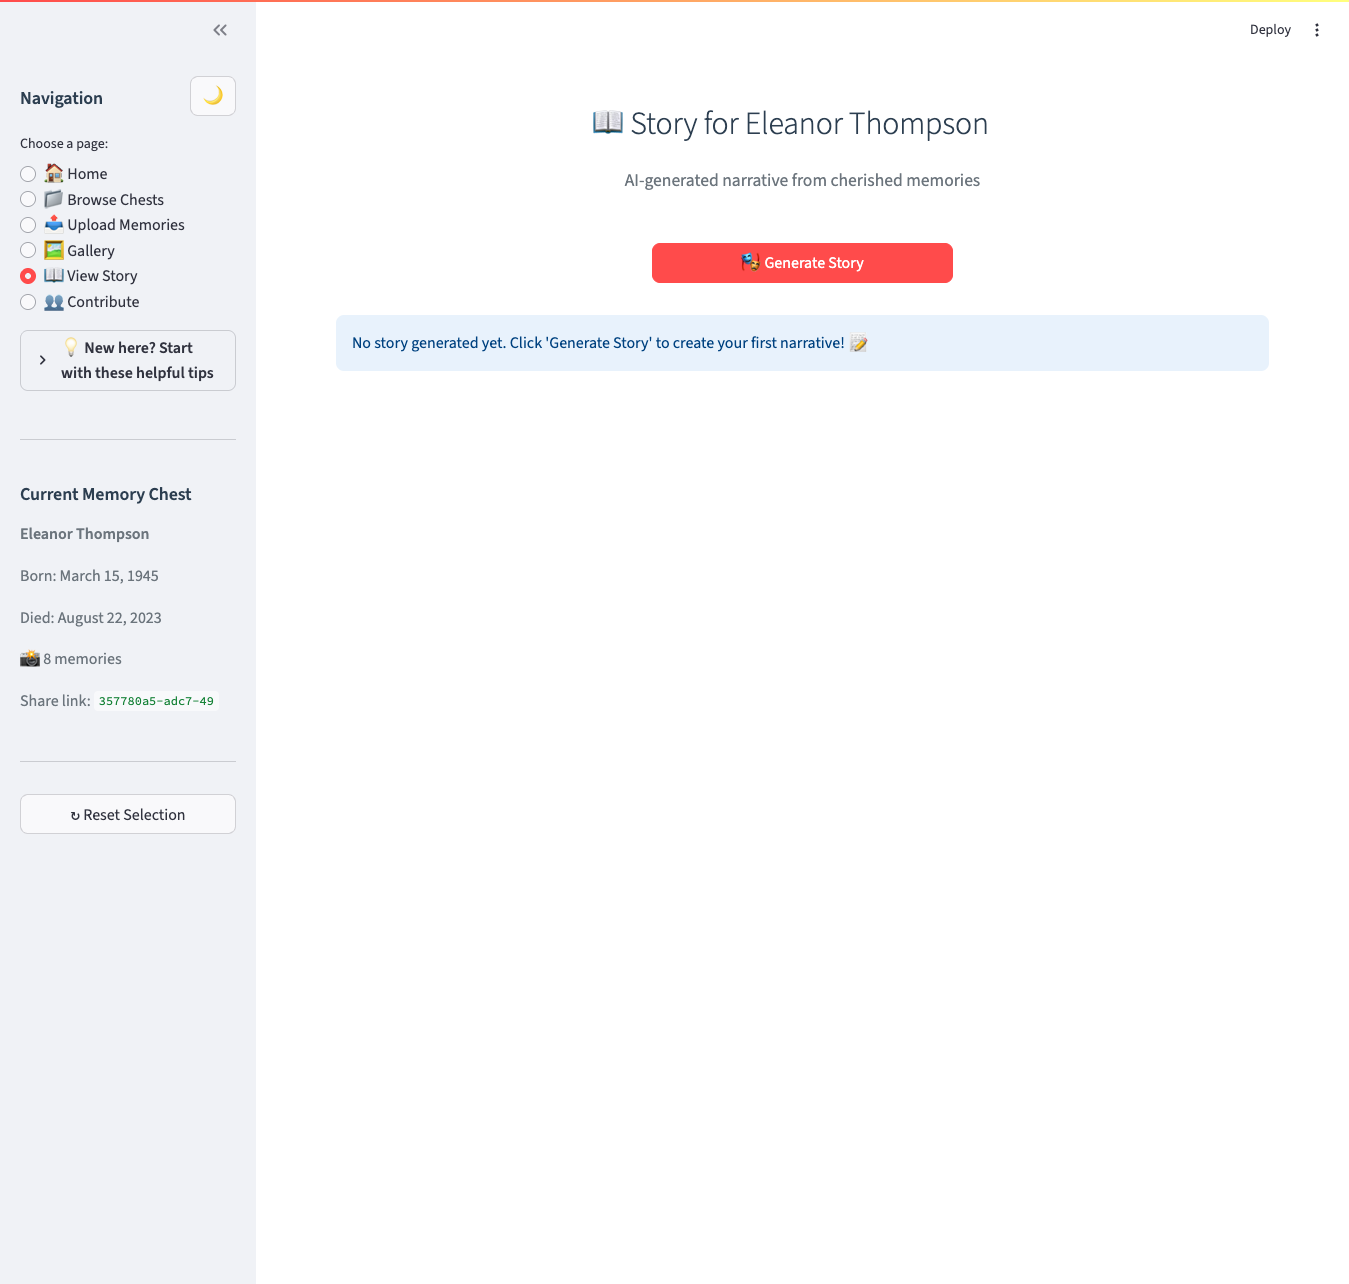
Task: Click the house icon beside Home
Action: (54, 173)
